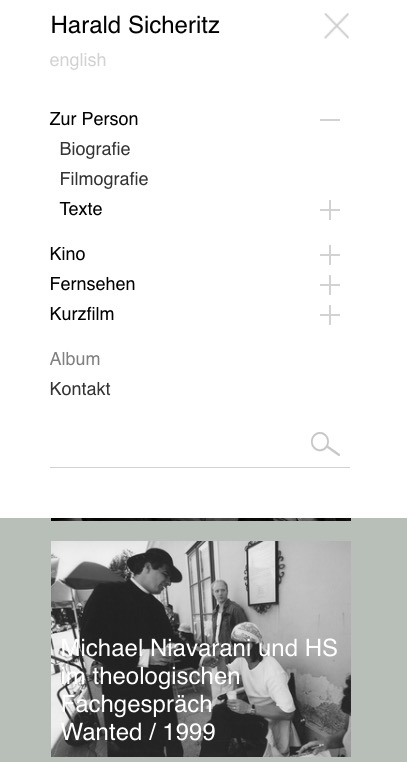Close the navigation menu with the X icon
The width and height of the screenshot is (407, 762).
(x=337, y=26)
